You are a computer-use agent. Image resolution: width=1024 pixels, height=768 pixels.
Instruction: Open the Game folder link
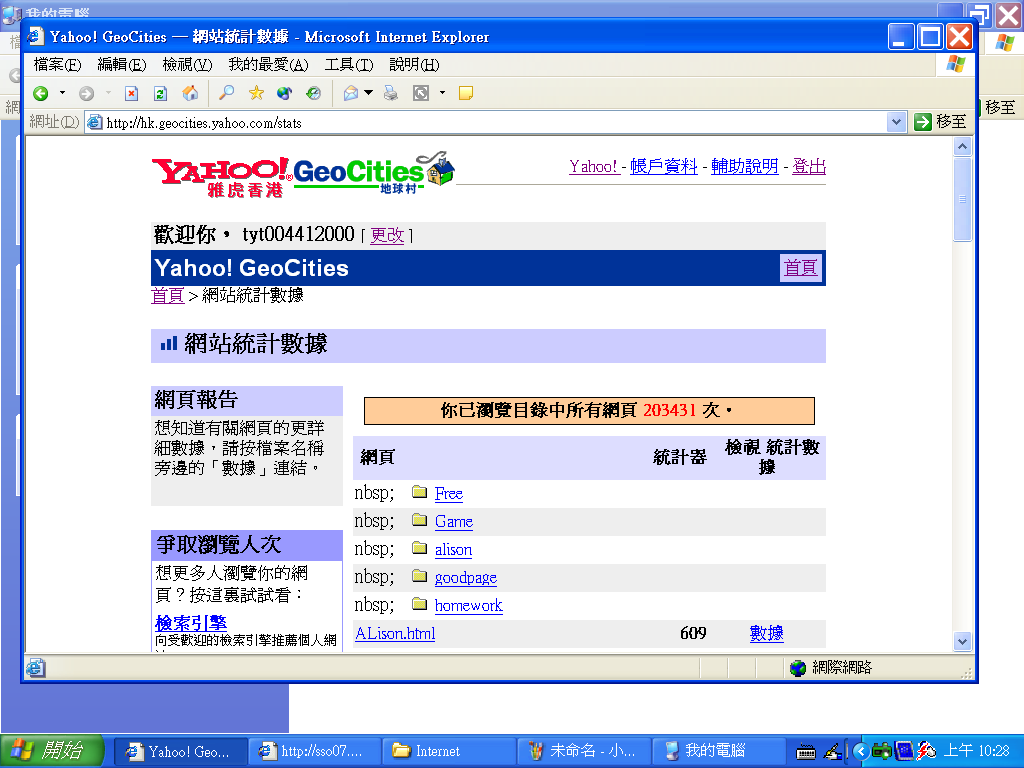454,522
